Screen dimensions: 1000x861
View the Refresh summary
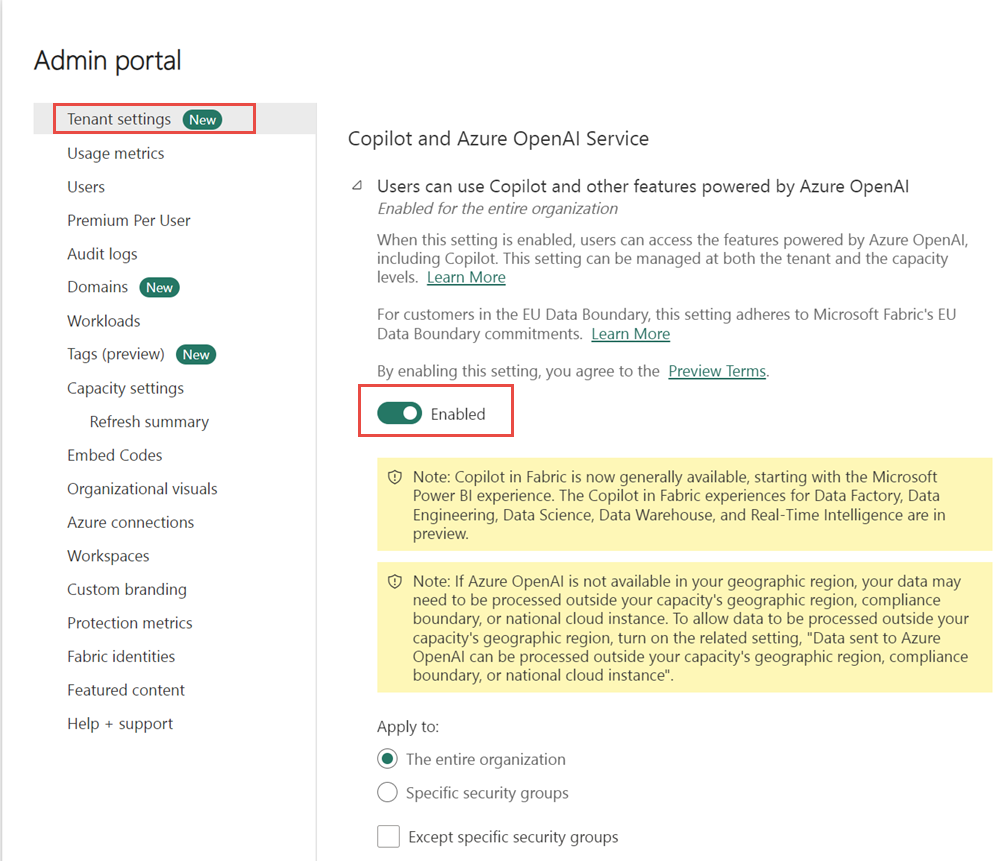tap(149, 421)
